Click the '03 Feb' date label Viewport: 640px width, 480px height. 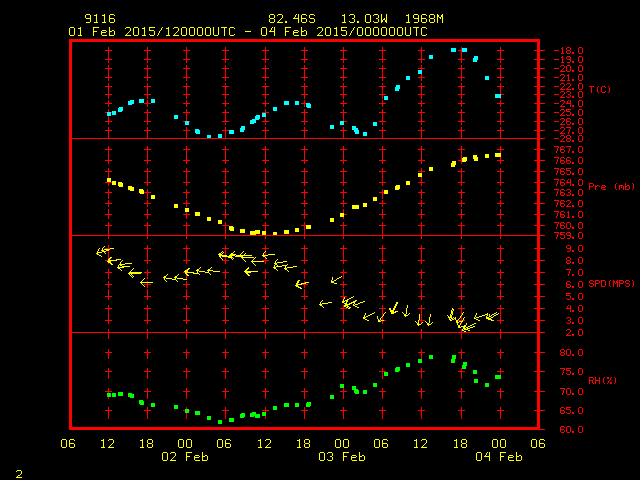(342, 457)
